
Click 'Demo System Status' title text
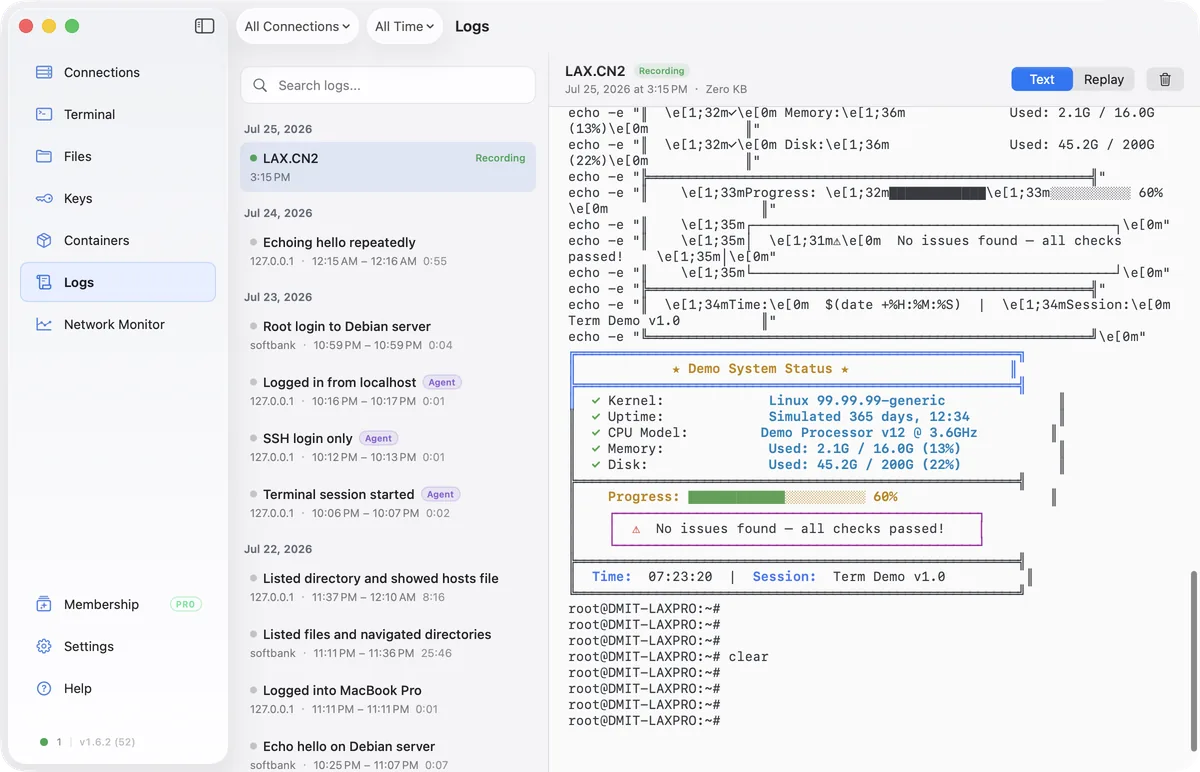coord(760,369)
